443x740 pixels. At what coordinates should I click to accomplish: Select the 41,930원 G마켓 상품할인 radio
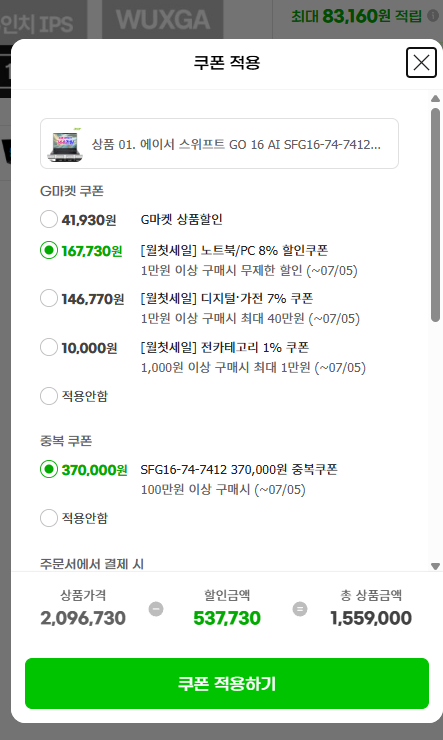coord(49,219)
